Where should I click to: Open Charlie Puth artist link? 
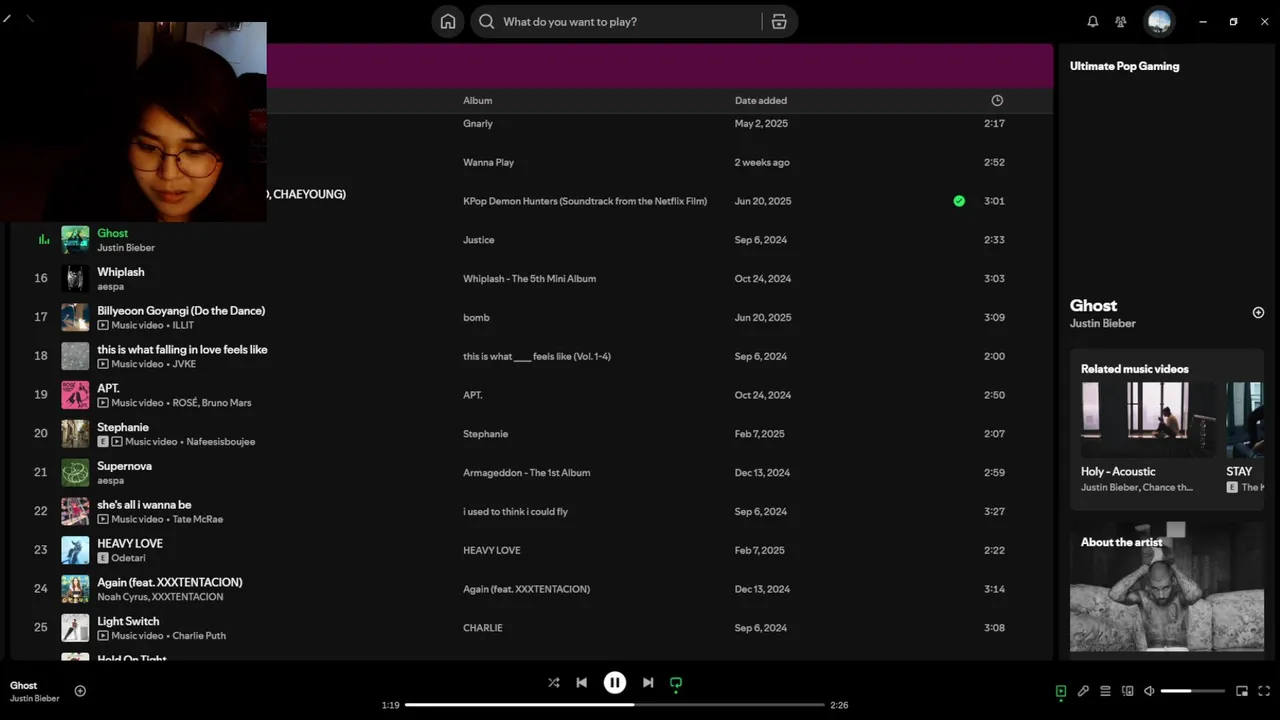[x=199, y=636]
